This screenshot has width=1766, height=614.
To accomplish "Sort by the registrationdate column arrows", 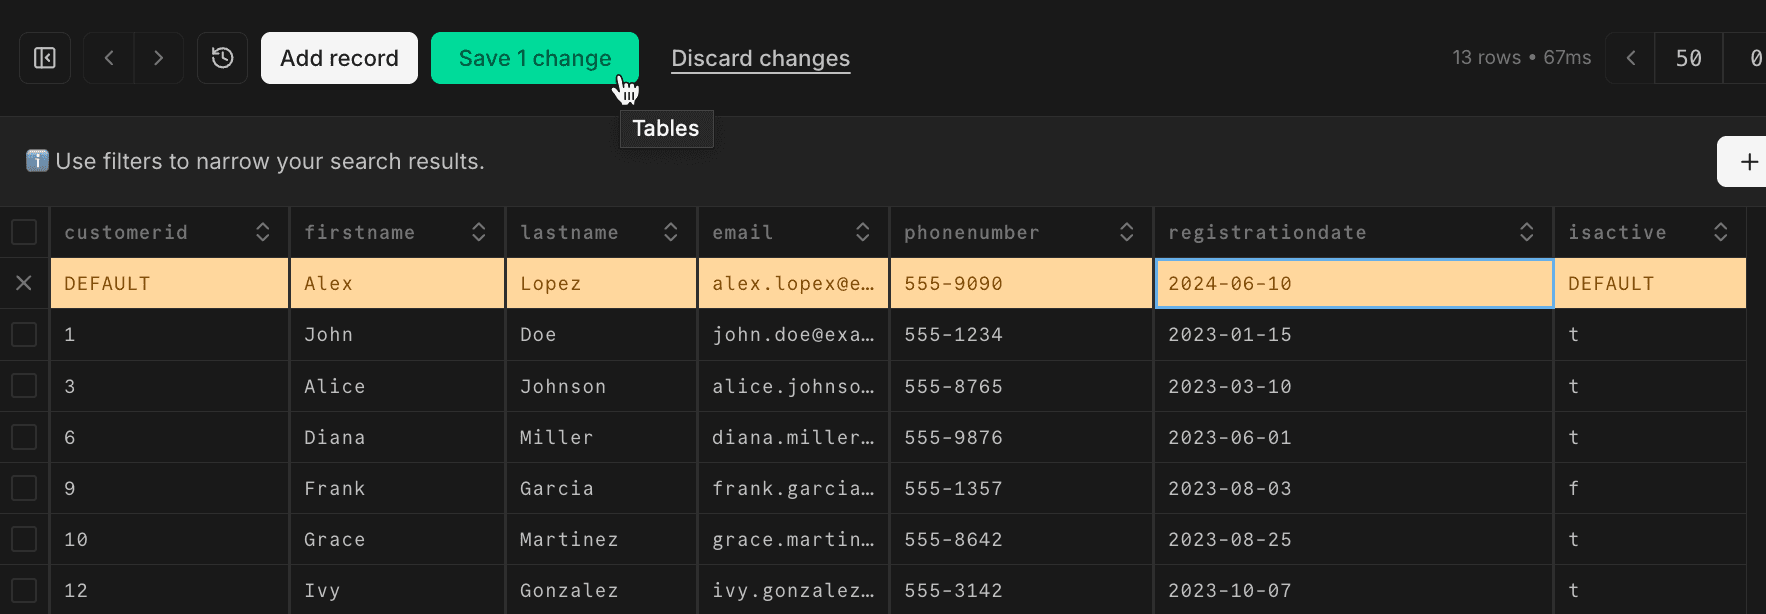I will pyautogui.click(x=1526, y=232).
